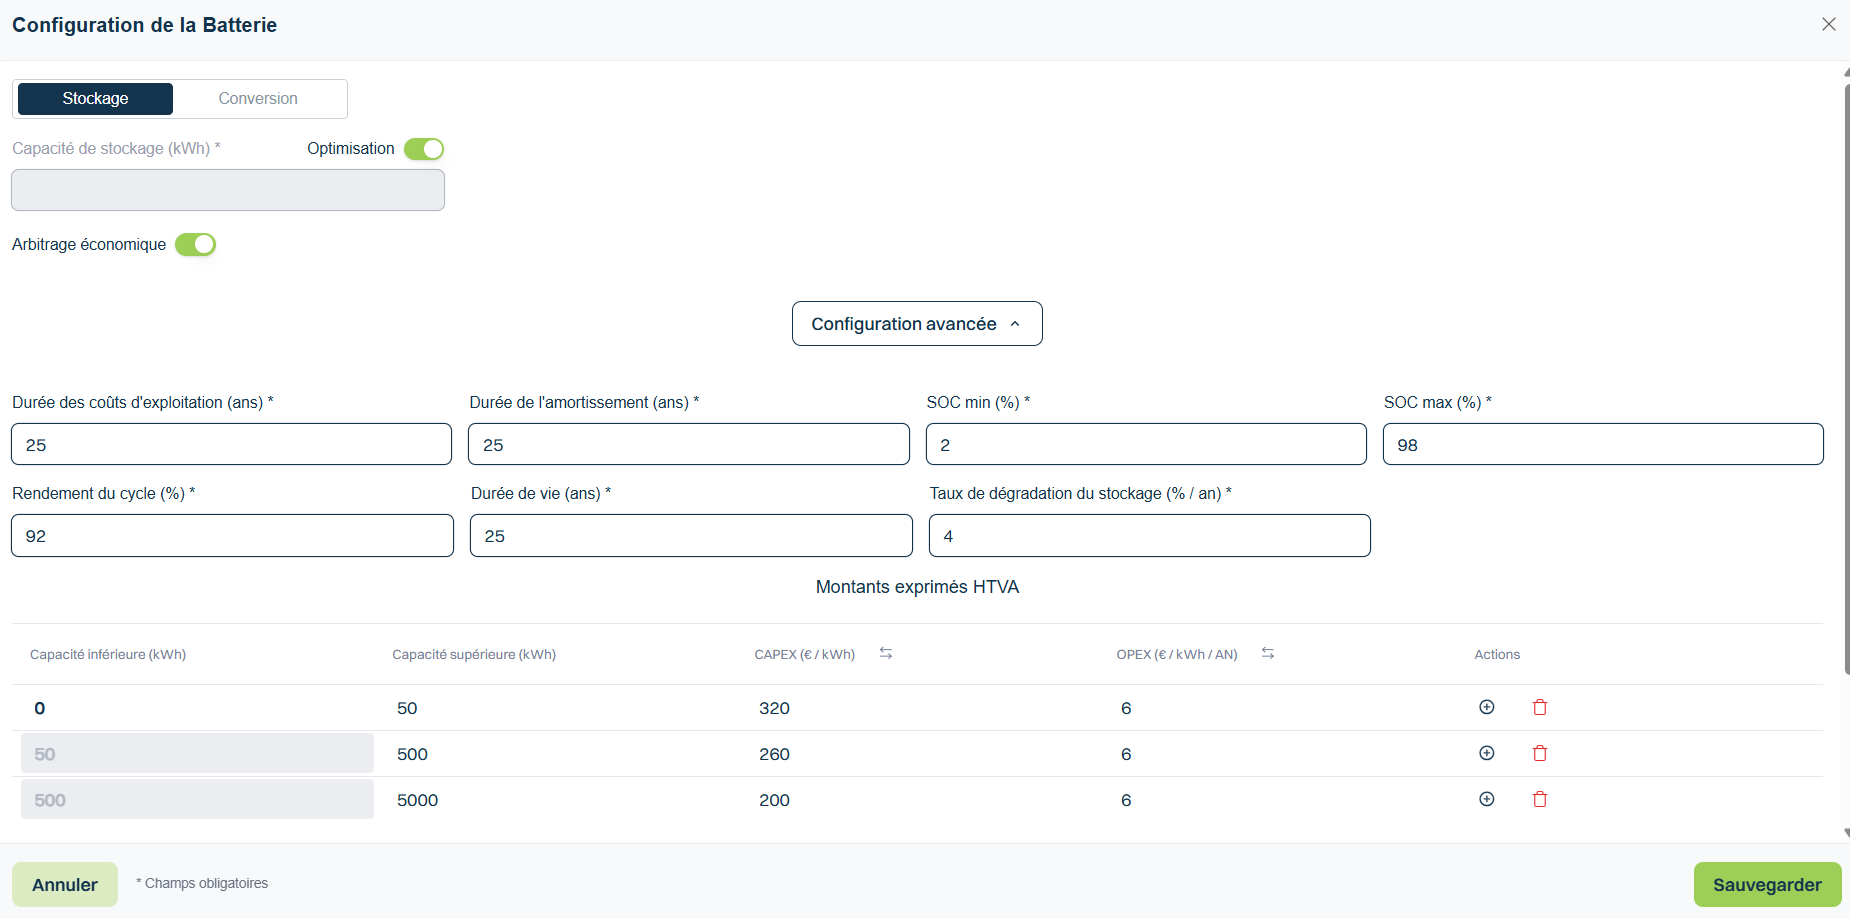Add a row after the 500–5000 kWh tier
The height and width of the screenshot is (919, 1850).
pyautogui.click(x=1487, y=799)
